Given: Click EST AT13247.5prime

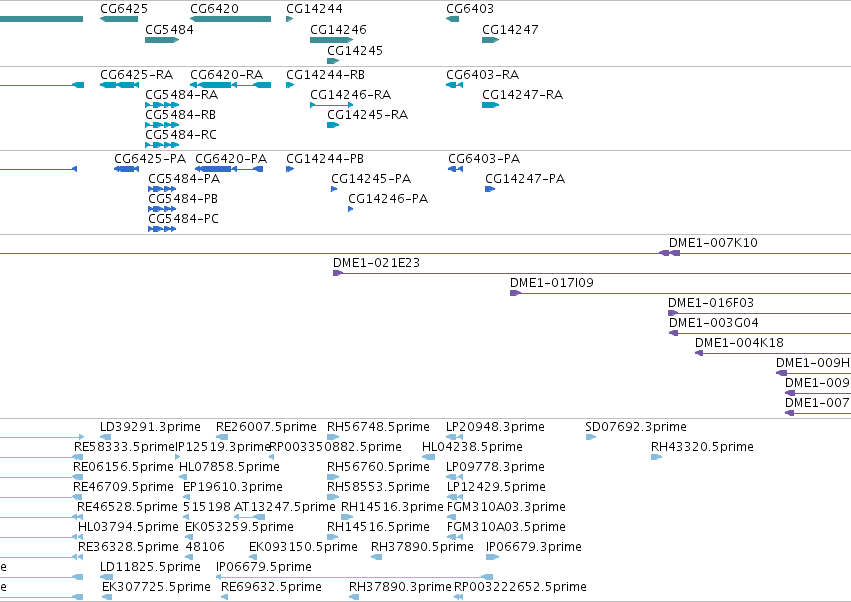Looking at the screenshot, I should pyautogui.click(x=285, y=507).
